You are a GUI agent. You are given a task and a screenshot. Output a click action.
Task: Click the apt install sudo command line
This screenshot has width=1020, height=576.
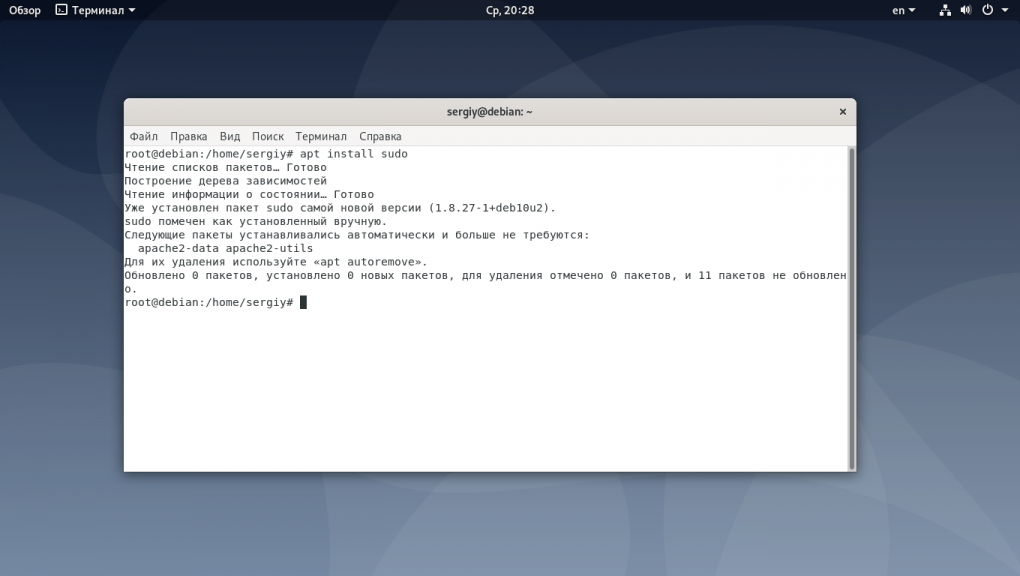coord(266,154)
